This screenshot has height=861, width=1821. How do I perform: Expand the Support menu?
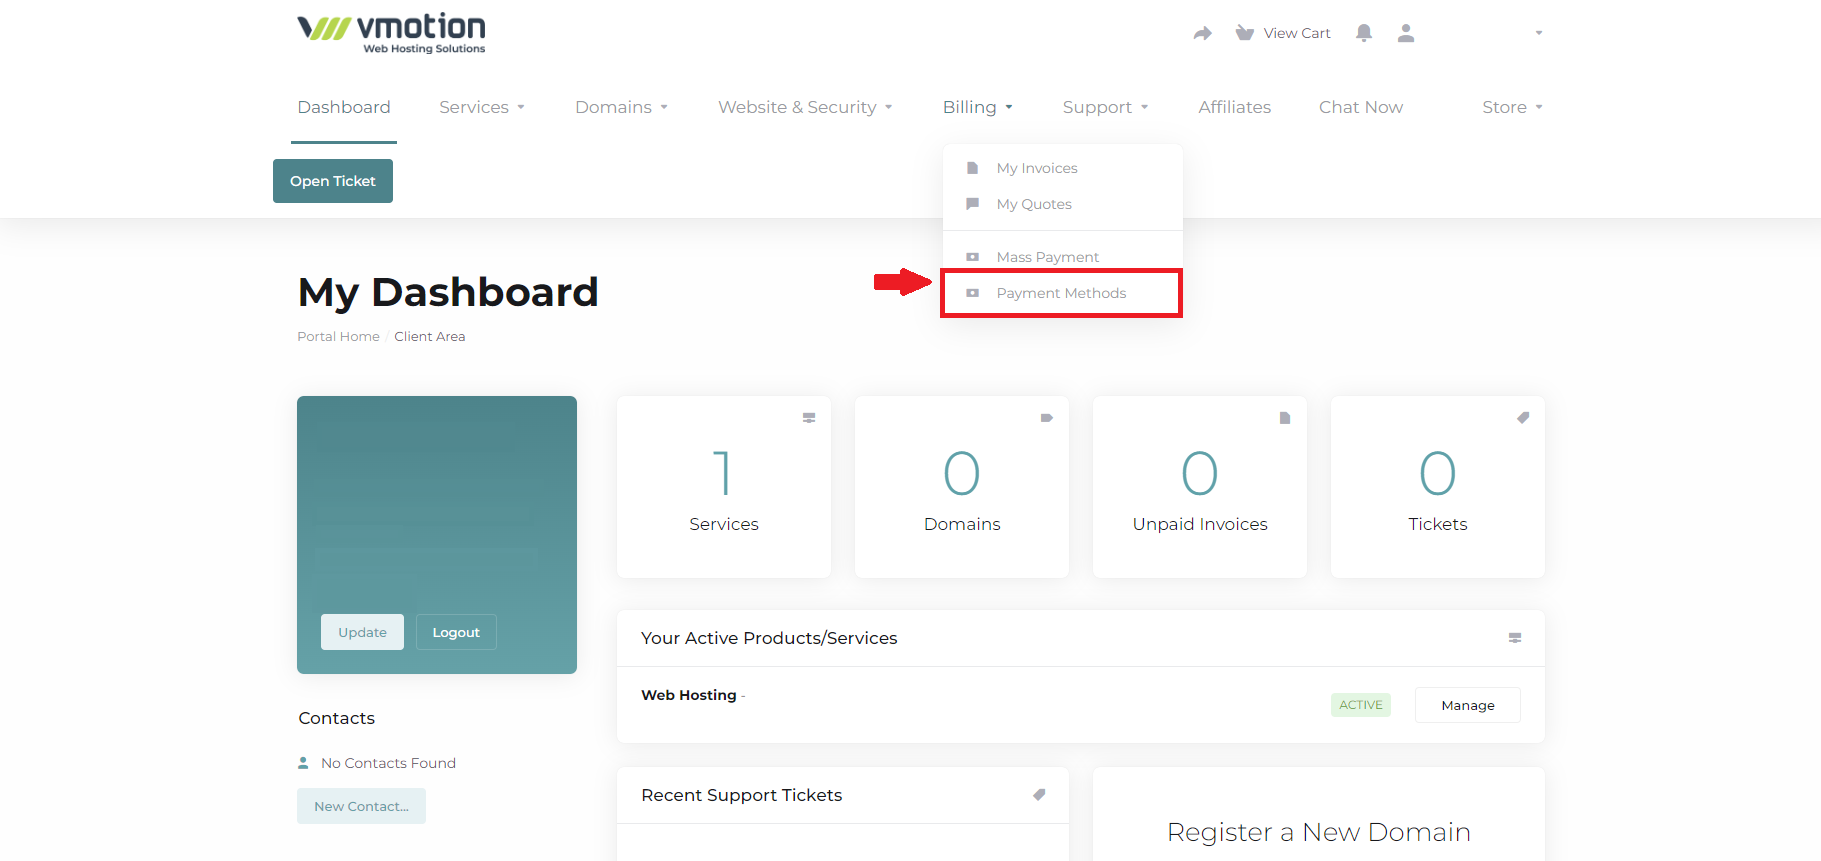point(1106,107)
